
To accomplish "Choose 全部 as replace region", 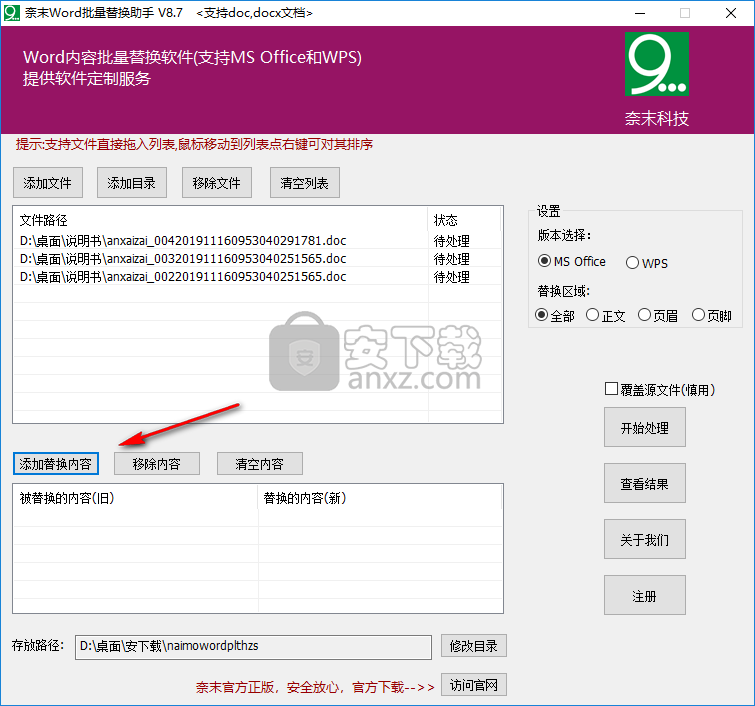I will [542, 315].
